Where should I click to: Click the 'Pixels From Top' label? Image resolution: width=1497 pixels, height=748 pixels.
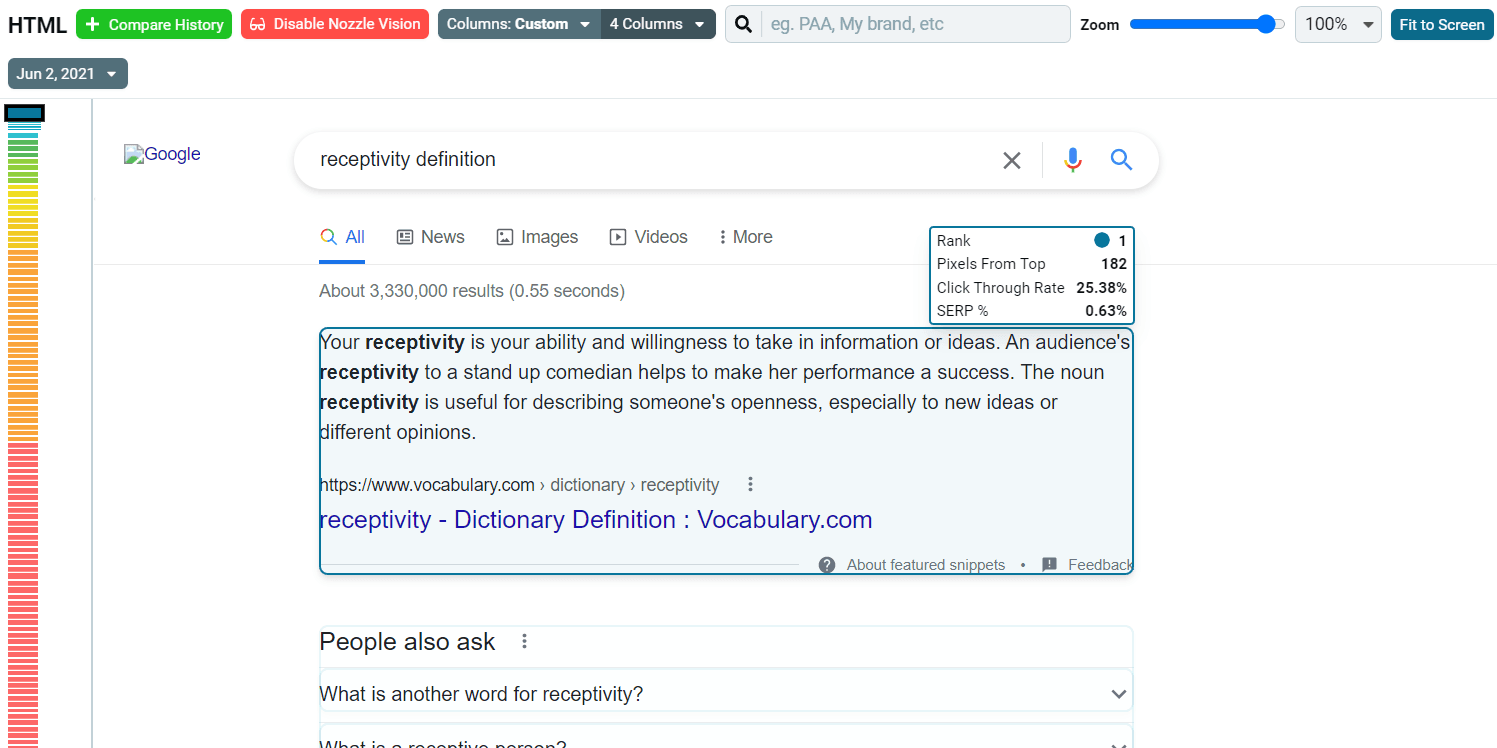pos(991,264)
